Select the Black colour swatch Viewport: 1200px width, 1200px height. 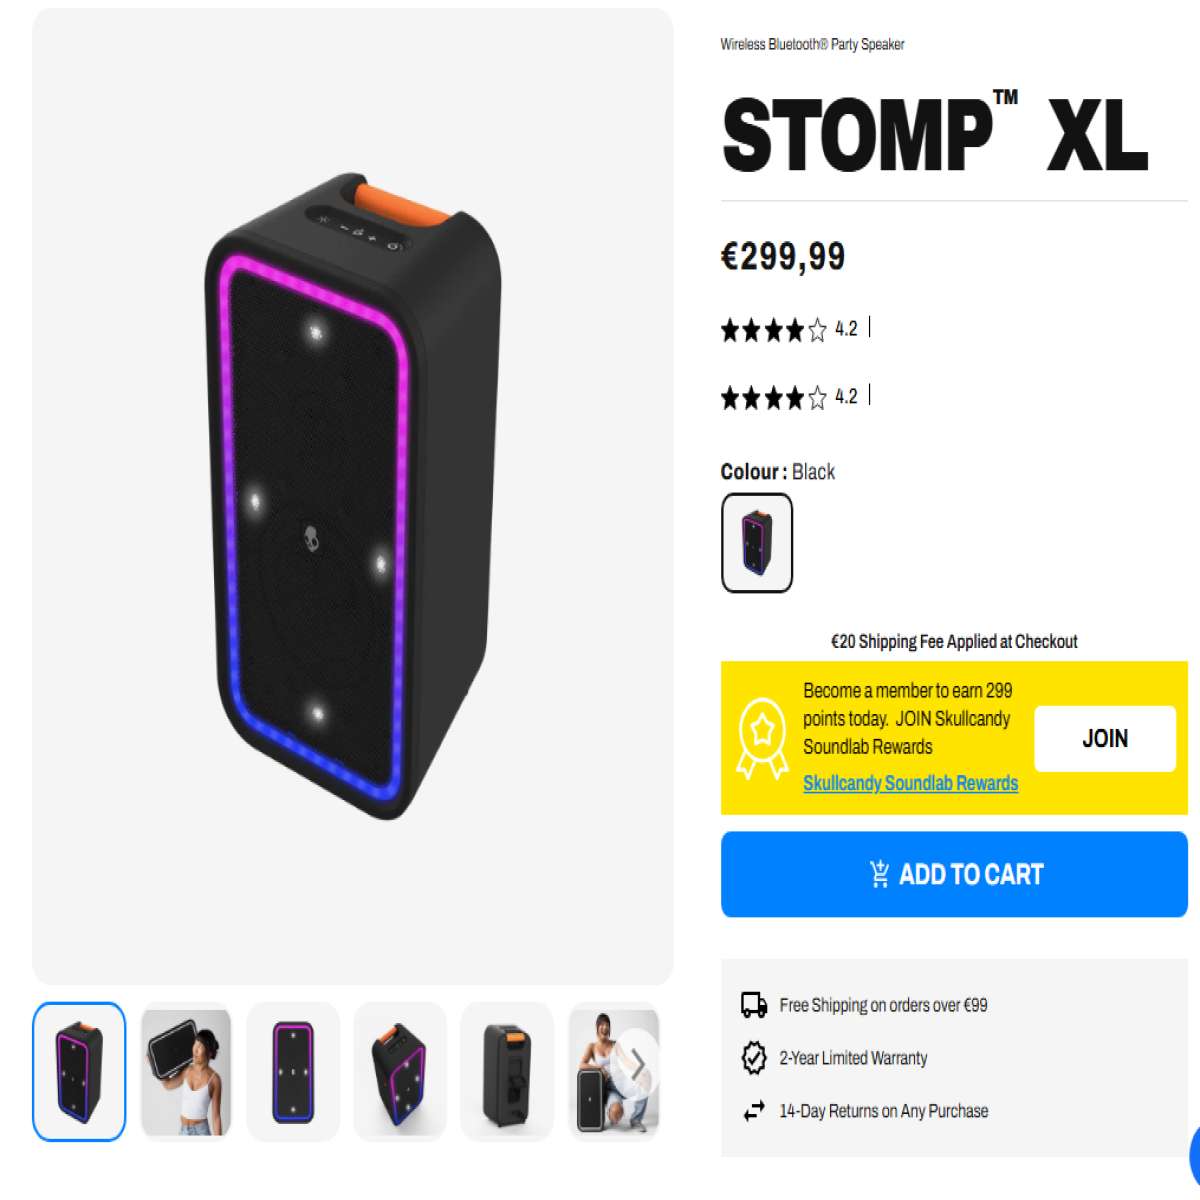coord(757,543)
